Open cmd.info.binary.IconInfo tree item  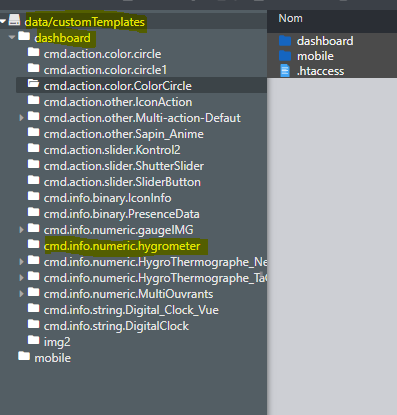click(107, 198)
